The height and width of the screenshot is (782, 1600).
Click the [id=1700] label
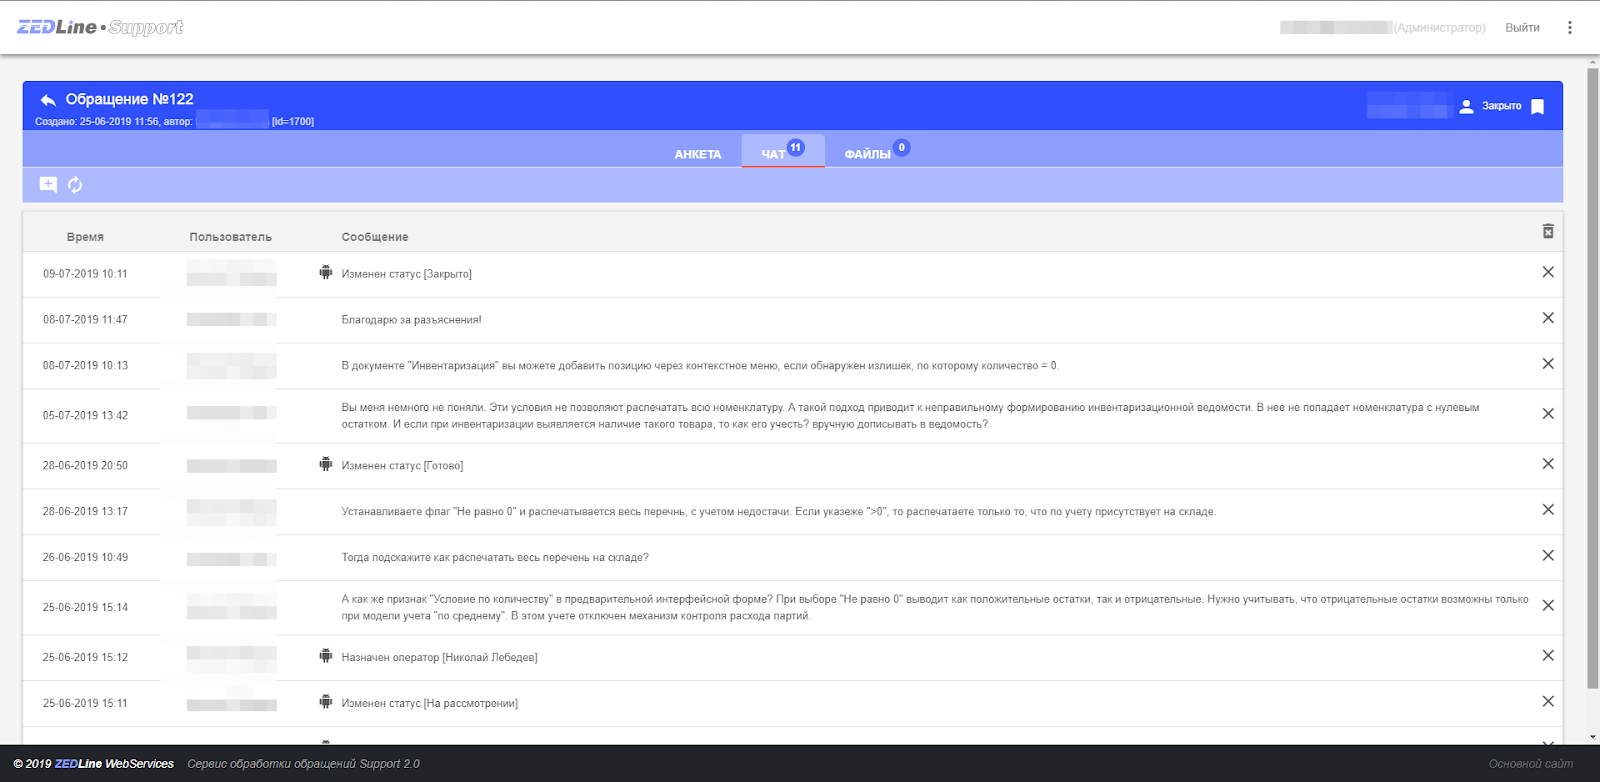click(x=293, y=122)
